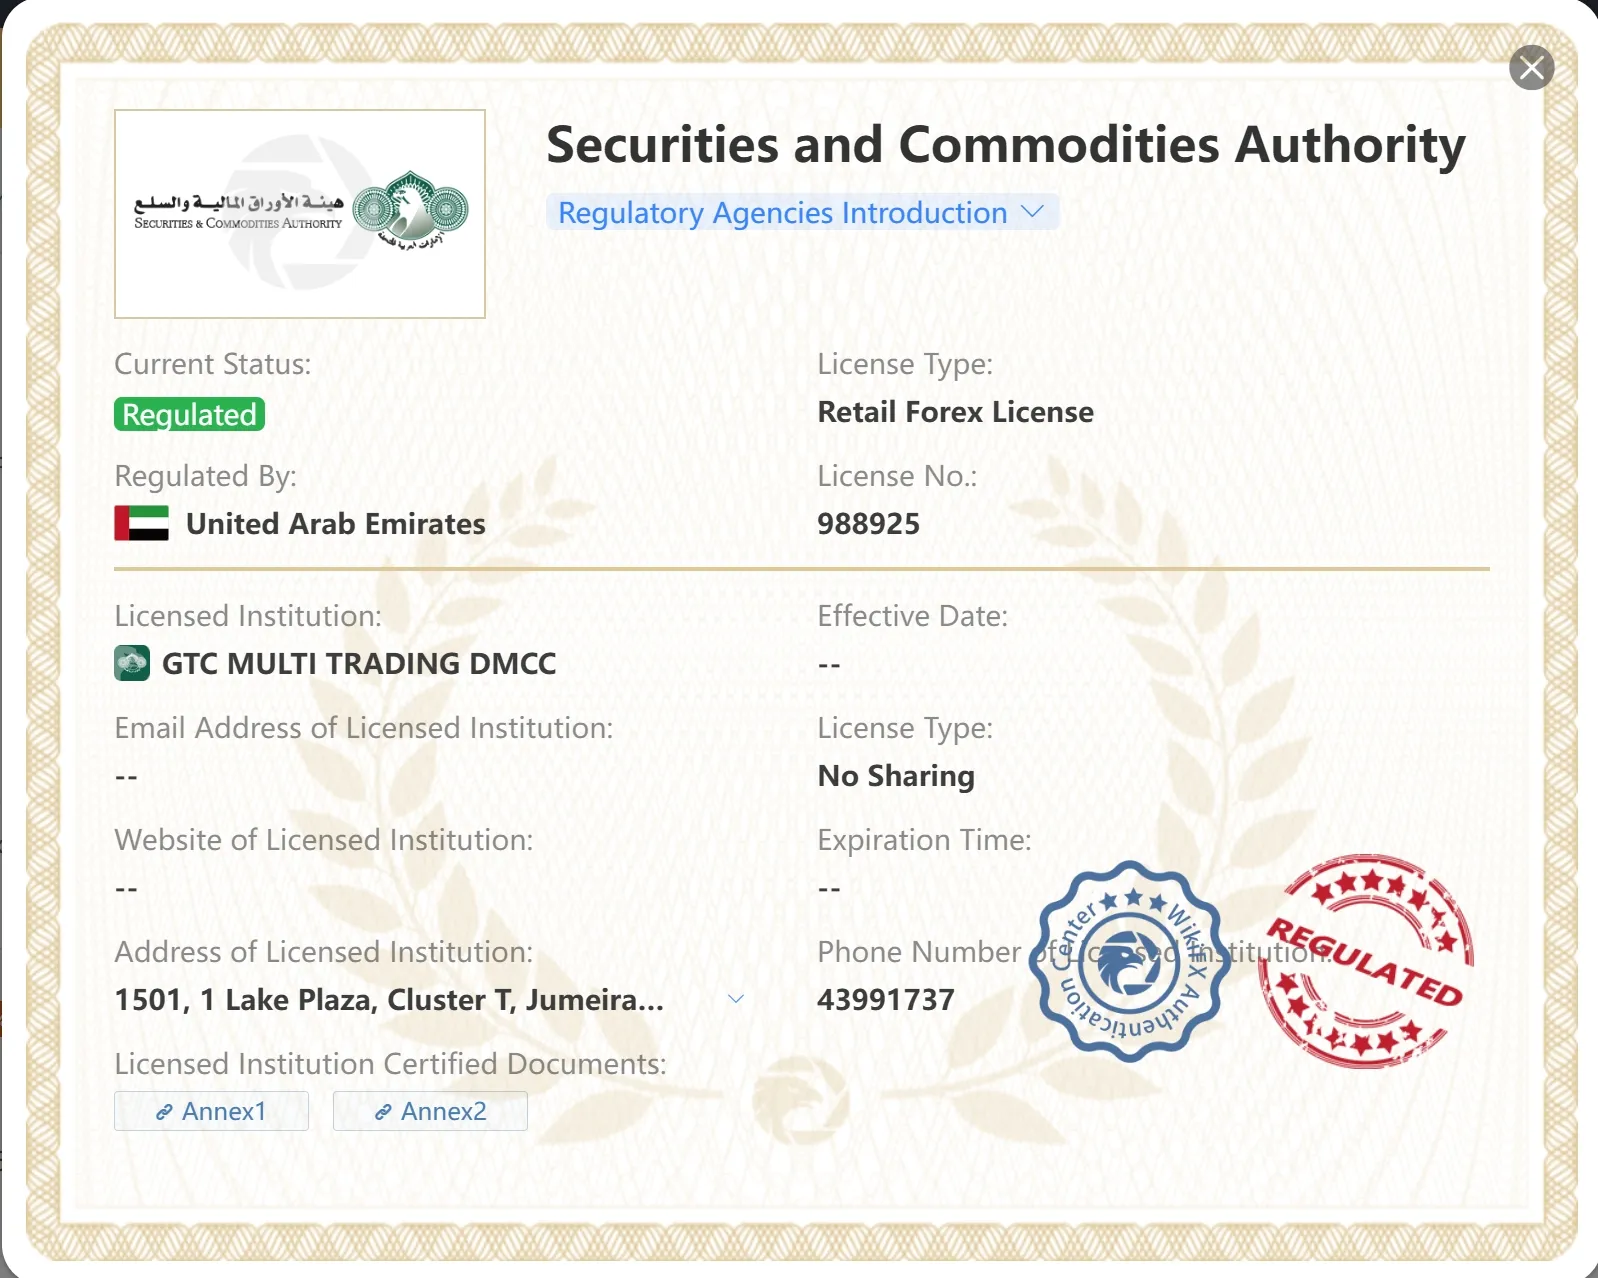Click the Current Status label
Image resolution: width=1598 pixels, height=1278 pixels.
(213, 364)
